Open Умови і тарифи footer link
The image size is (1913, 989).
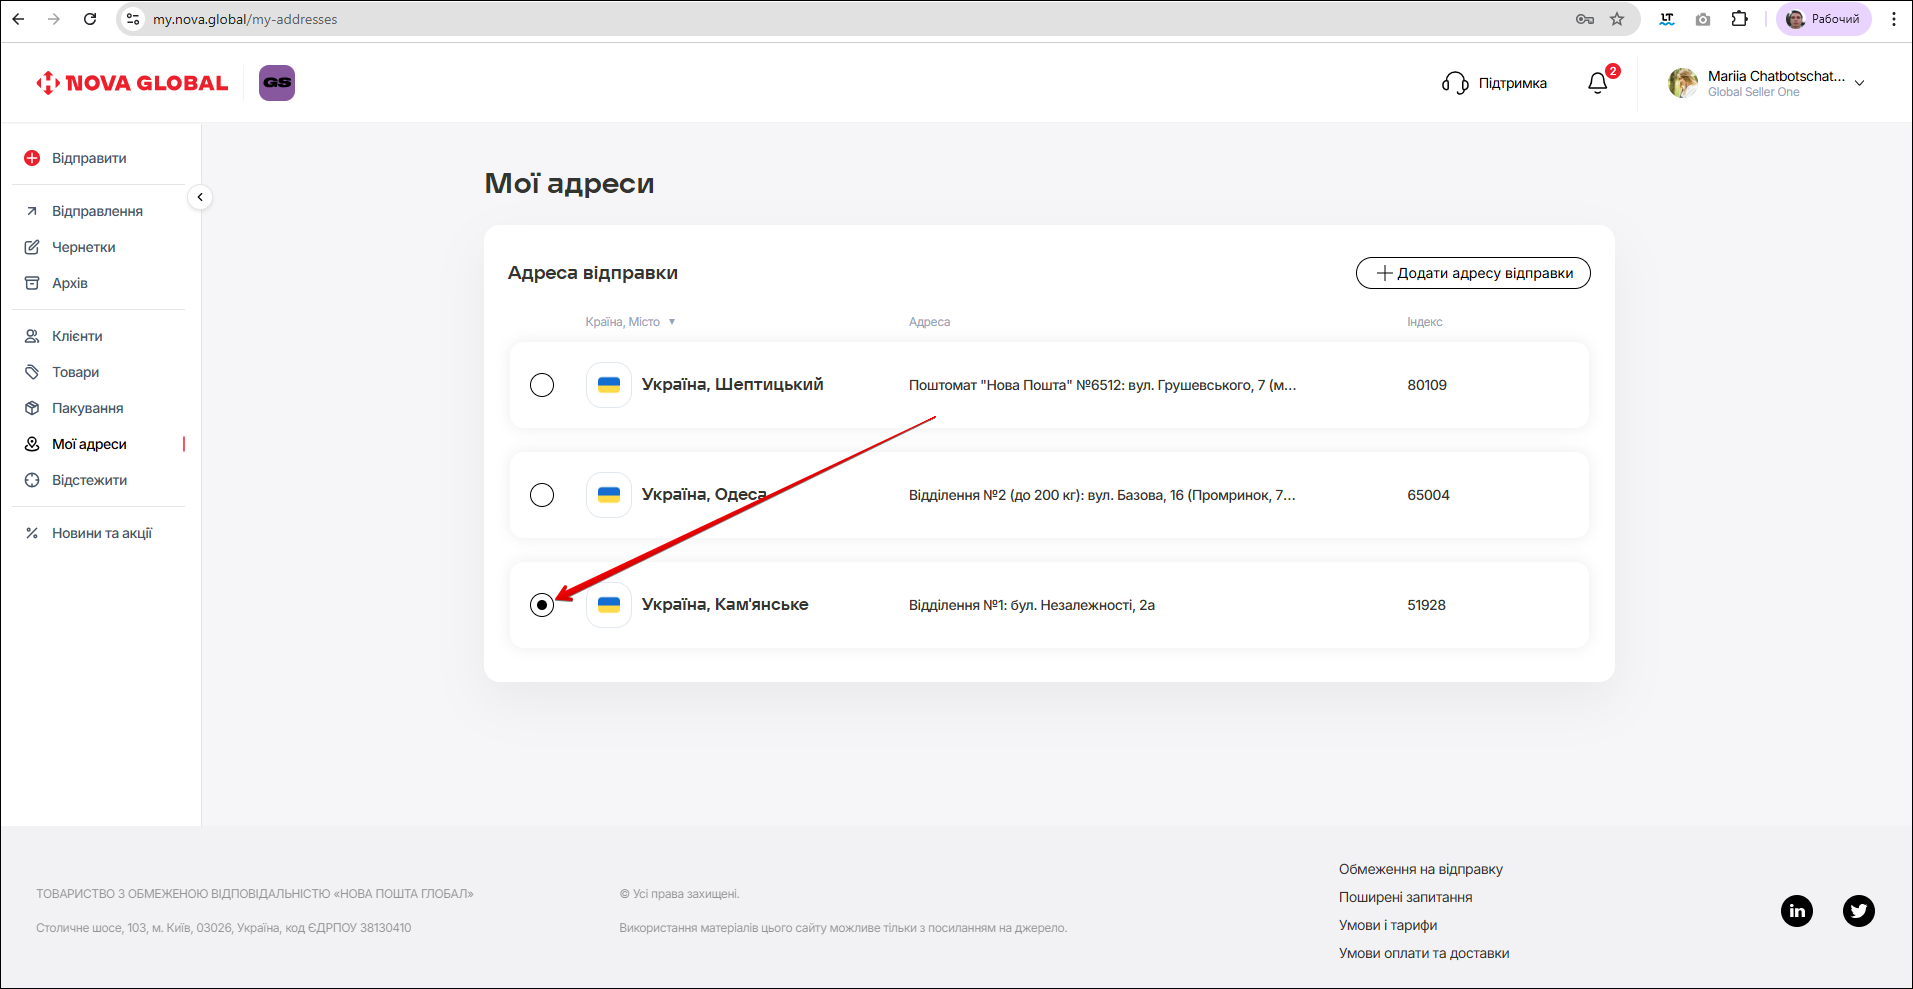(x=1388, y=925)
